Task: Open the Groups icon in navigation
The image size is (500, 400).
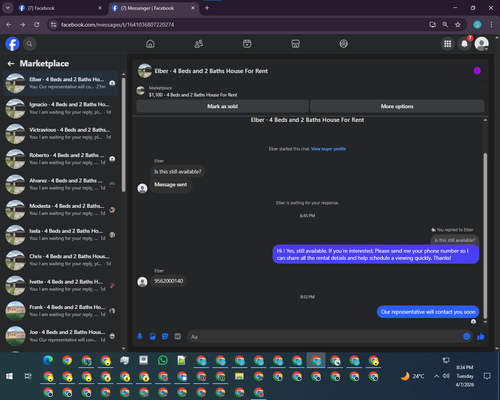Action: pyautogui.click(x=344, y=44)
